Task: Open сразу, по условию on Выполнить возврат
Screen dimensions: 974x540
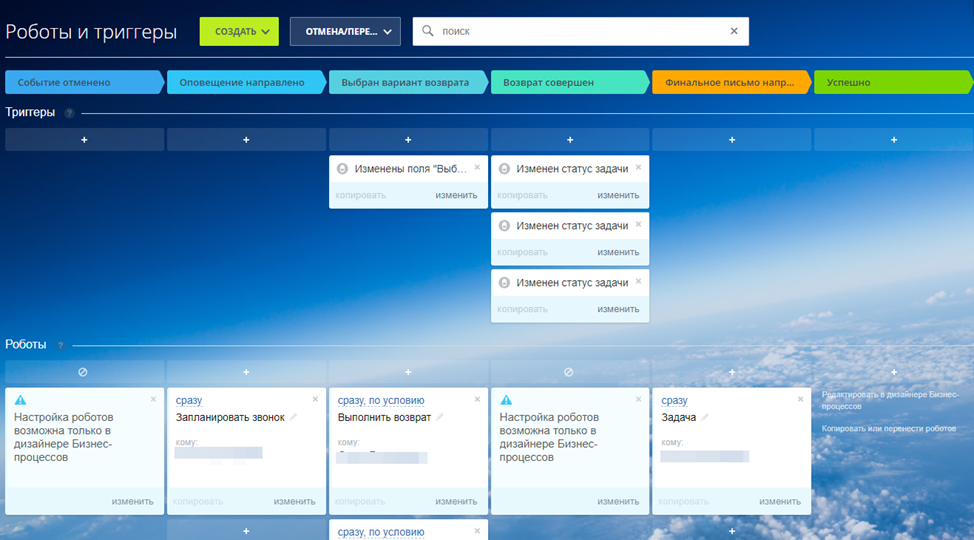Action: point(381,400)
